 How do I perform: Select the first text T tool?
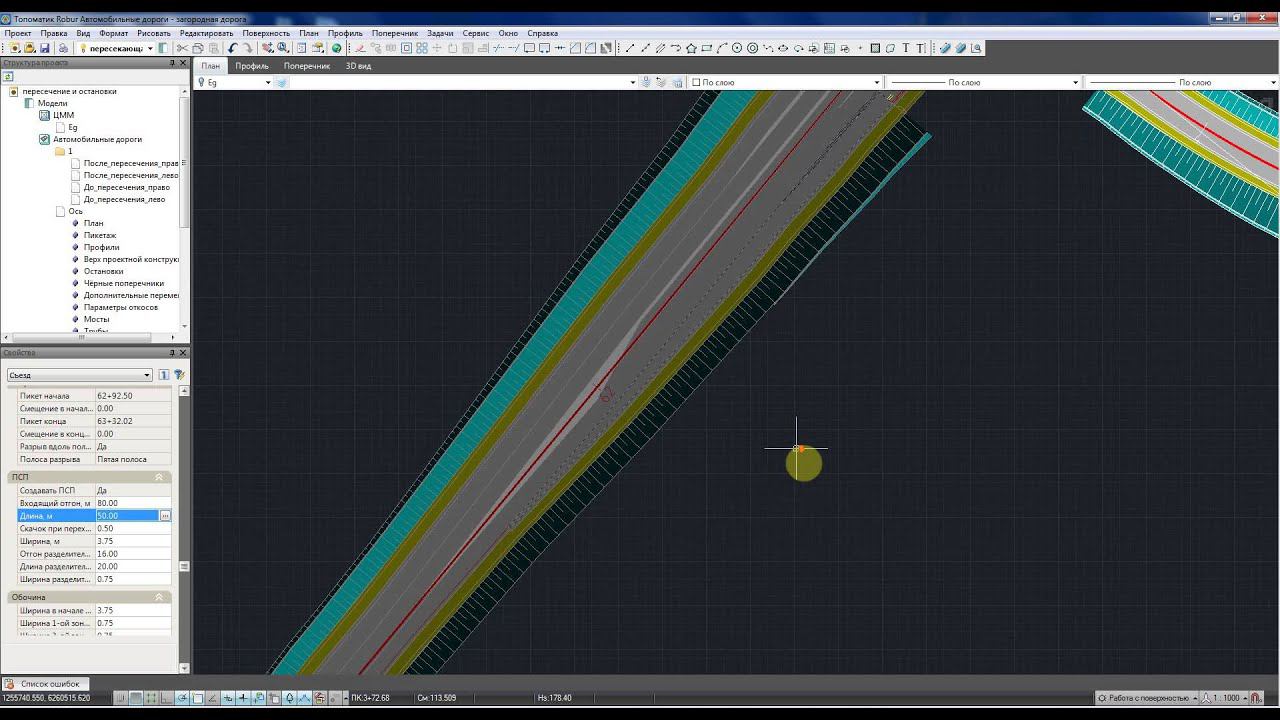[x=906, y=48]
